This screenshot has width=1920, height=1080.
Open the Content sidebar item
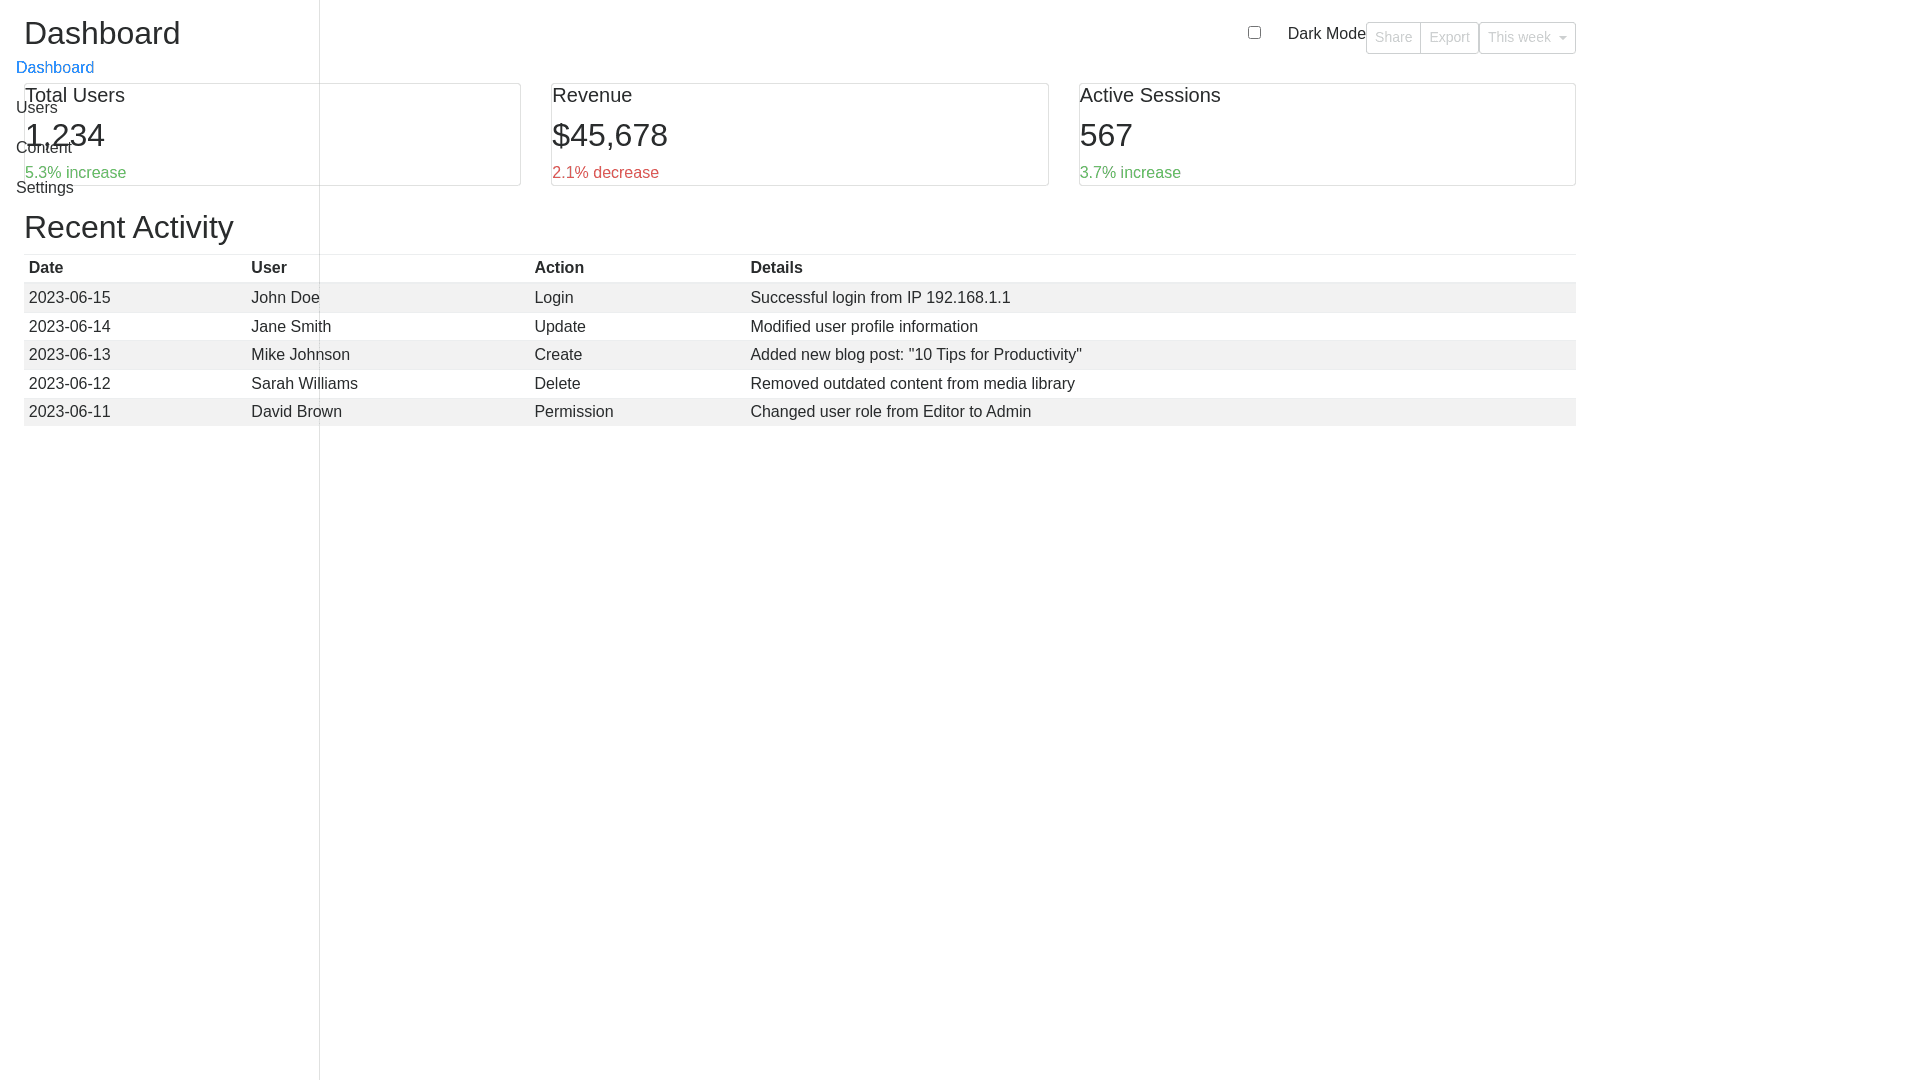43,148
